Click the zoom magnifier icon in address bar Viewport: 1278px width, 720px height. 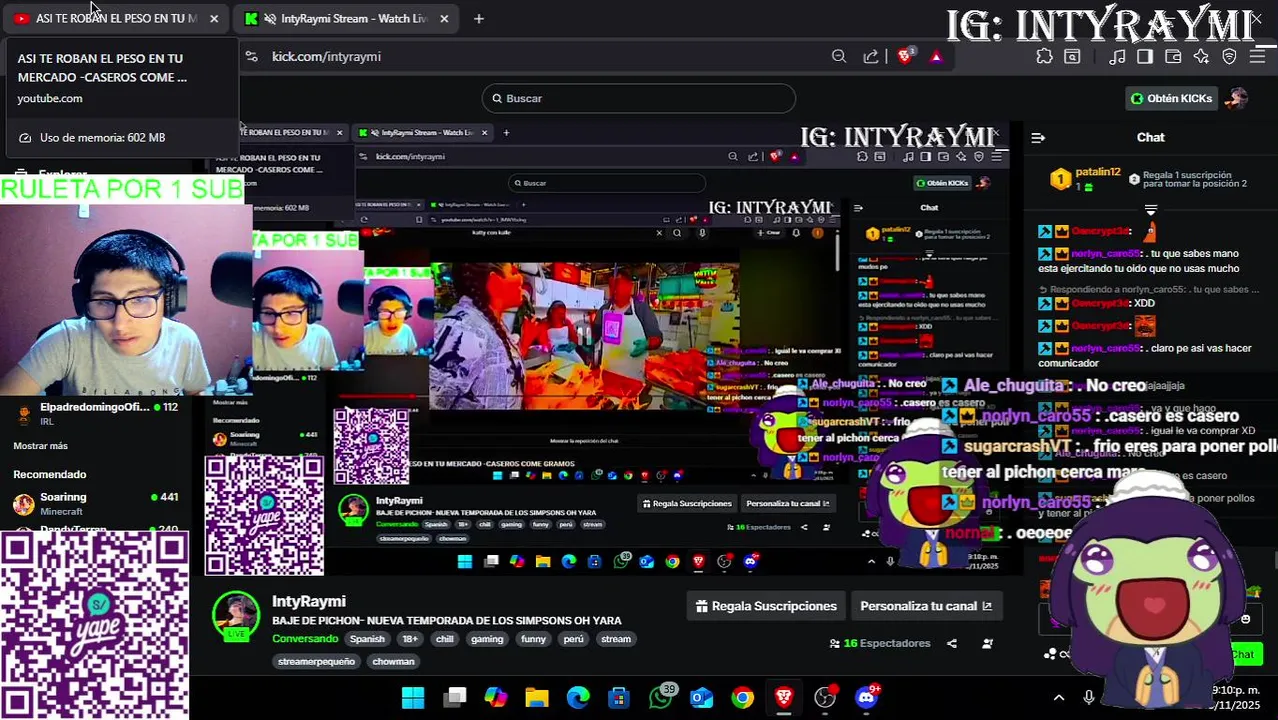[839, 57]
